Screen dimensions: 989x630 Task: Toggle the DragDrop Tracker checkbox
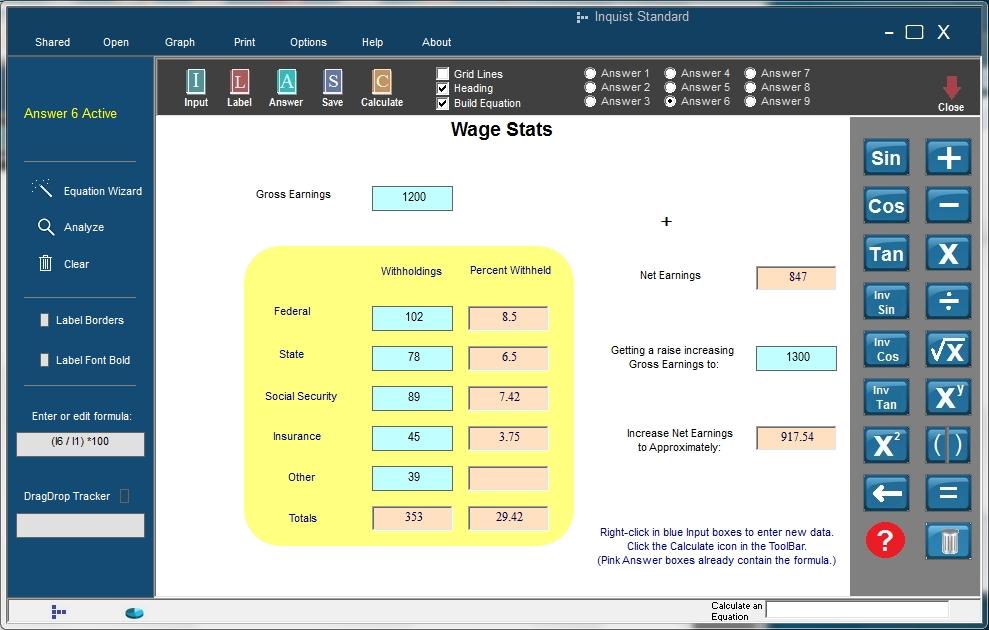coord(124,496)
